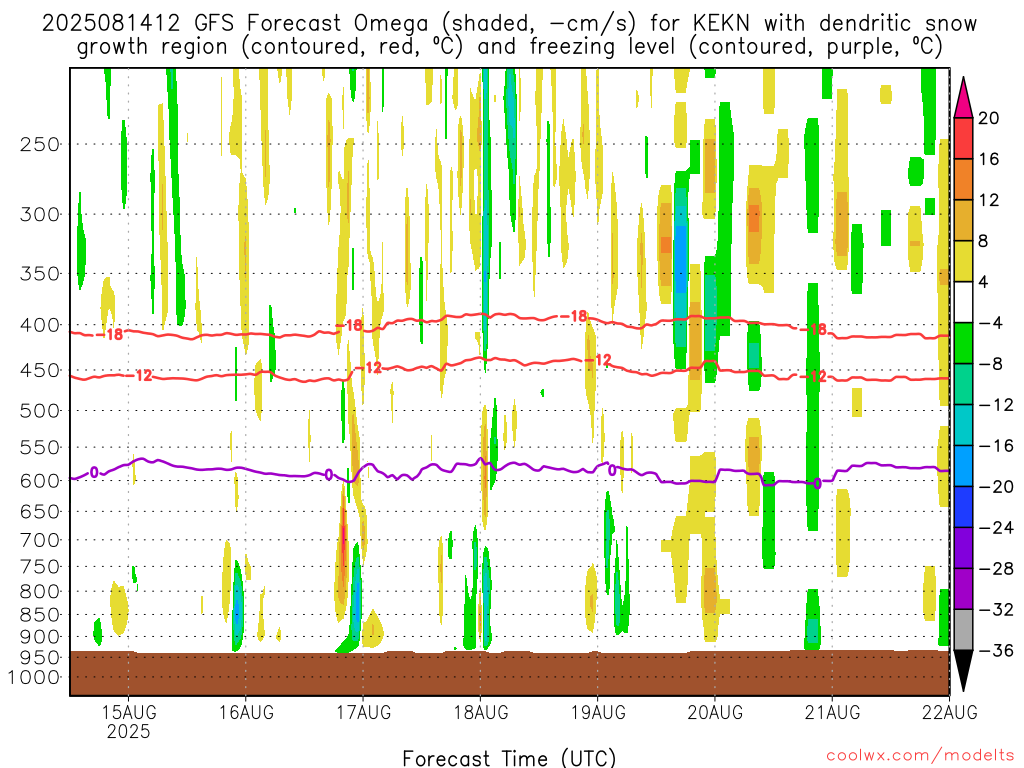
Task: Click the 750 pressure level label
Action: pos(39,567)
